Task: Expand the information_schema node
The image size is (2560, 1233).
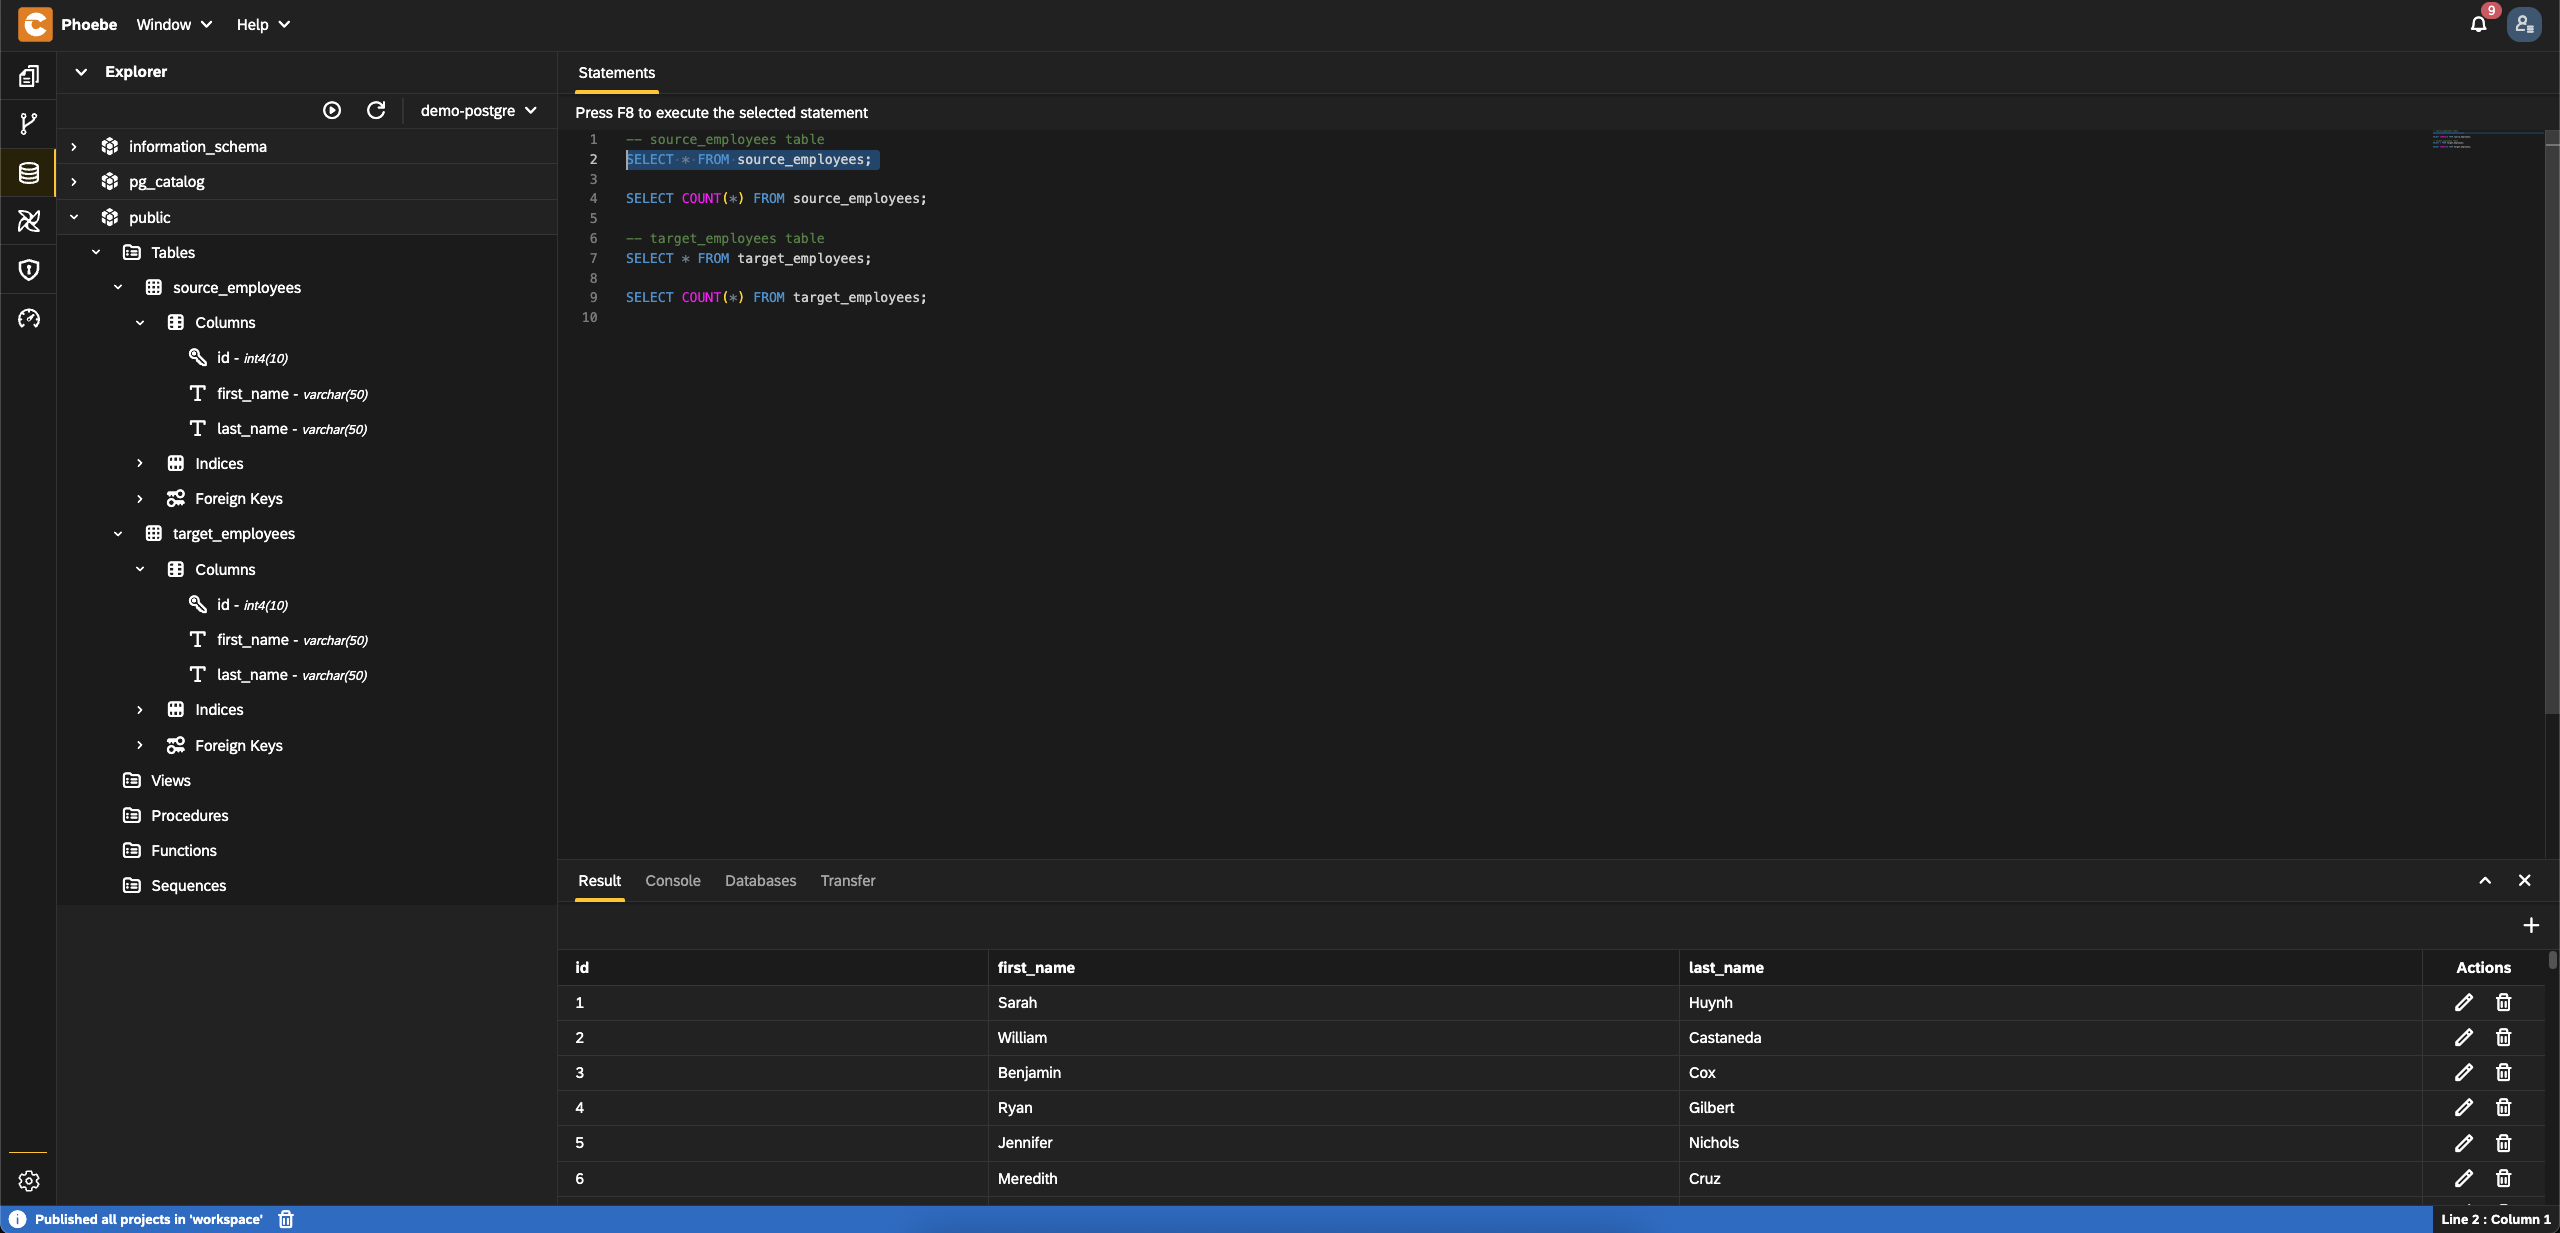Action: [x=74, y=146]
